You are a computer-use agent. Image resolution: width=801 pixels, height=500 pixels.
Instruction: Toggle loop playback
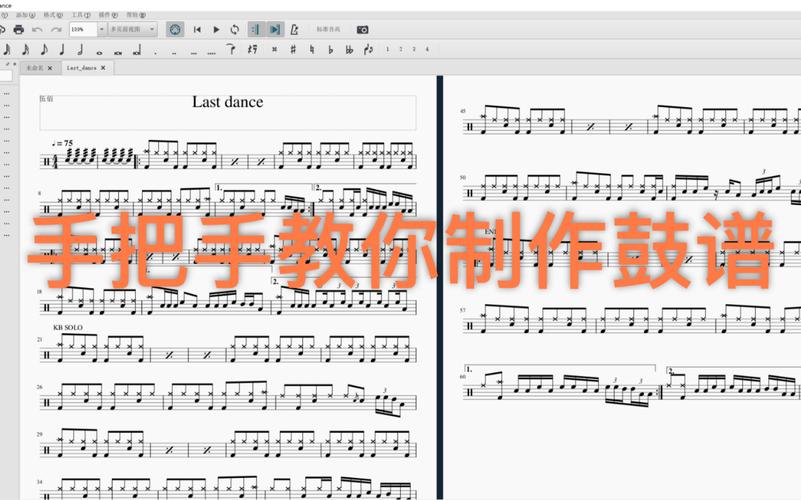pos(235,30)
